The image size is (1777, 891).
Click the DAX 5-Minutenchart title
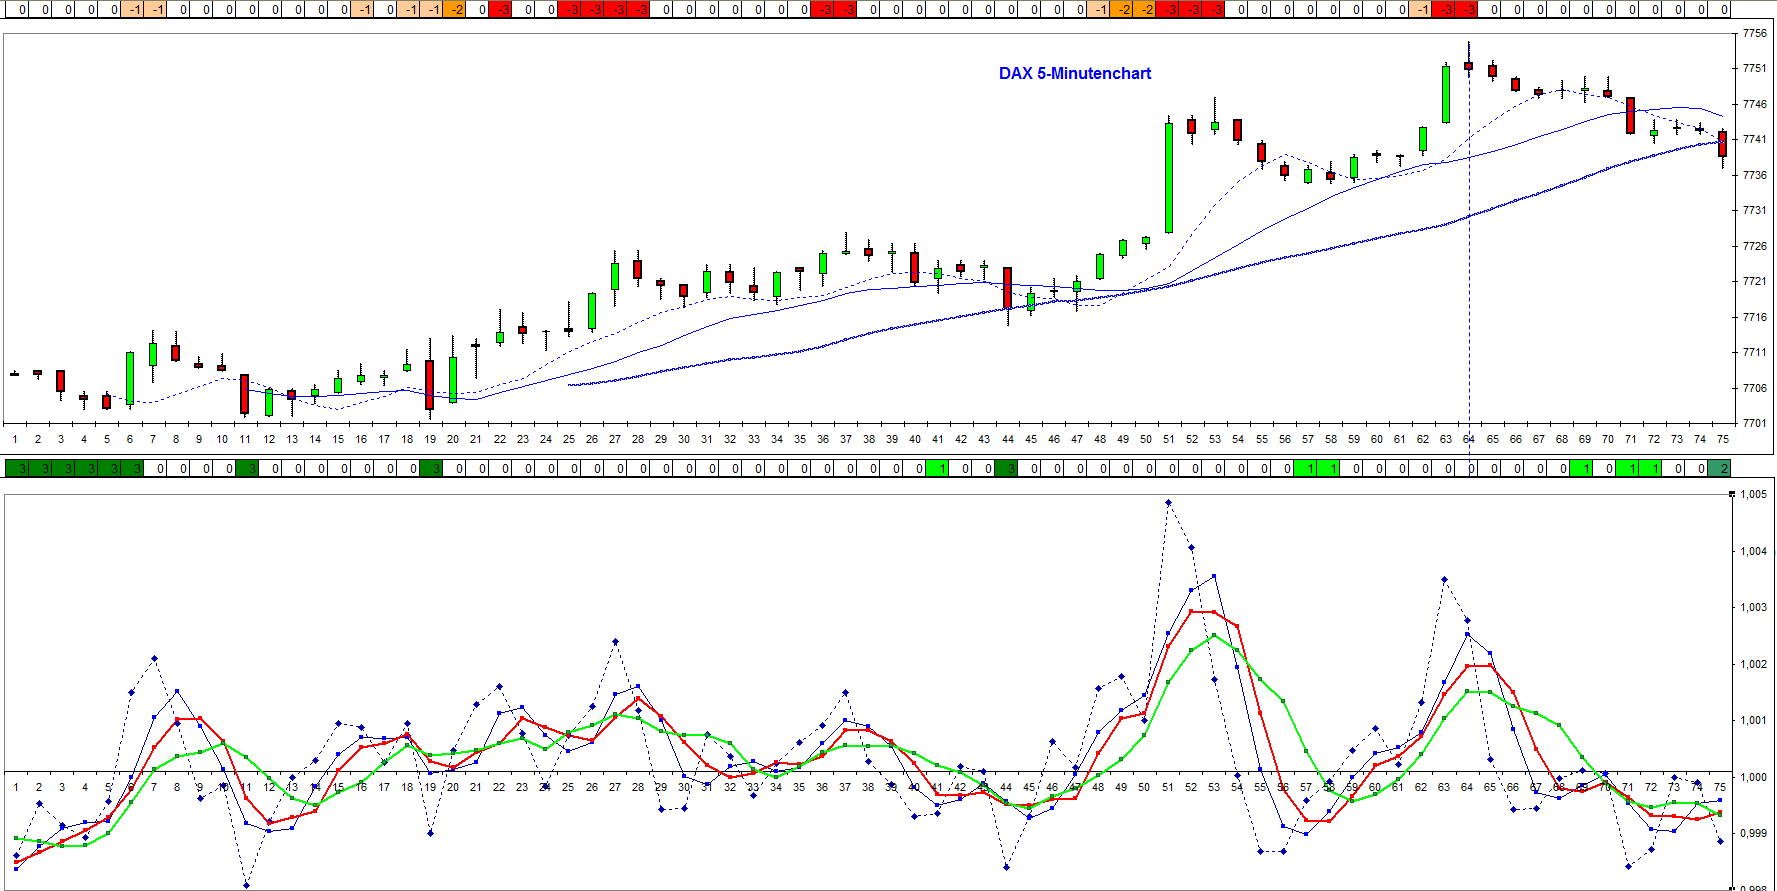[x=1074, y=73]
